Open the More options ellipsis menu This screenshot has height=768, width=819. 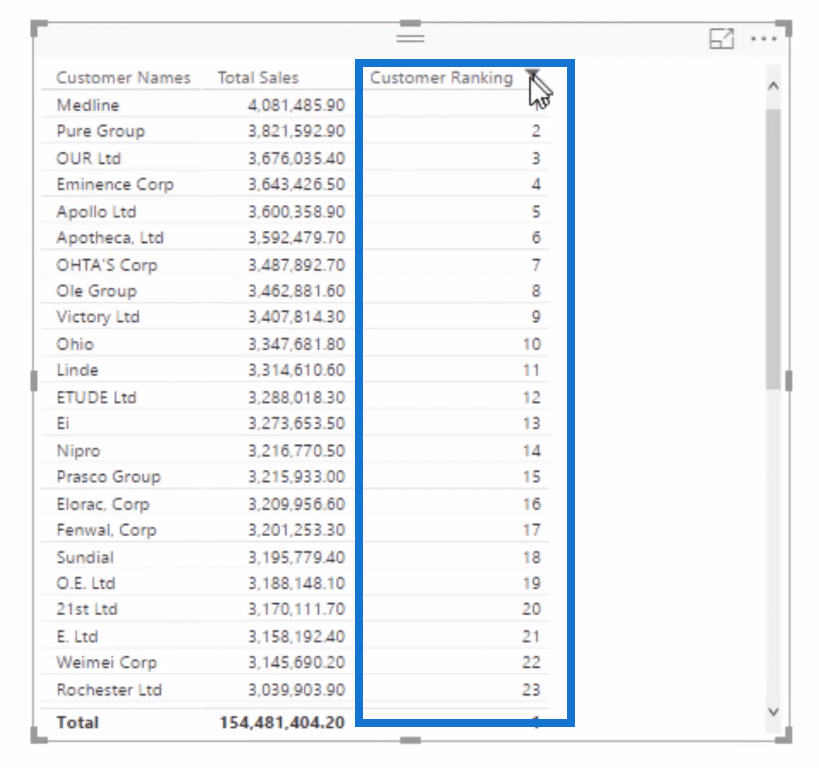tap(763, 39)
